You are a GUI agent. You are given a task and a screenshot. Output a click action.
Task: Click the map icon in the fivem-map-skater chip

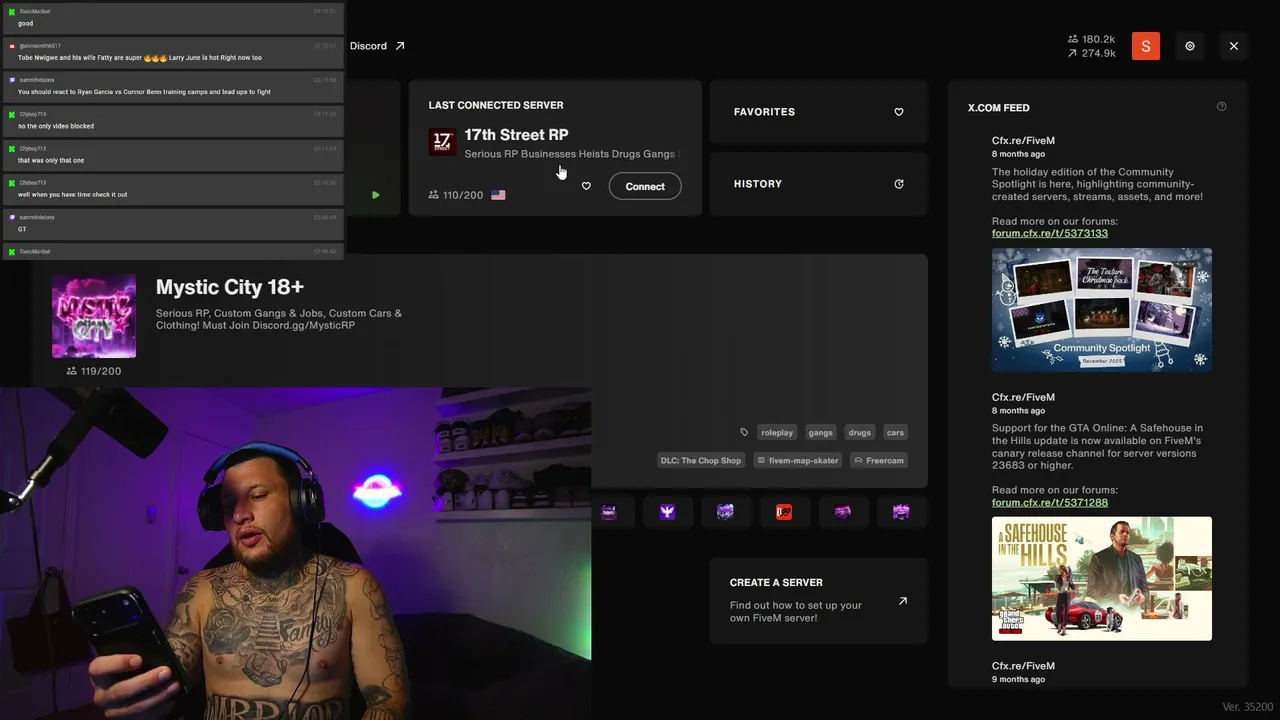(x=761, y=460)
